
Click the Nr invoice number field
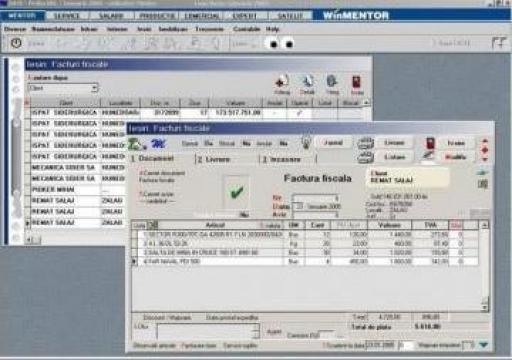tap(315, 198)
